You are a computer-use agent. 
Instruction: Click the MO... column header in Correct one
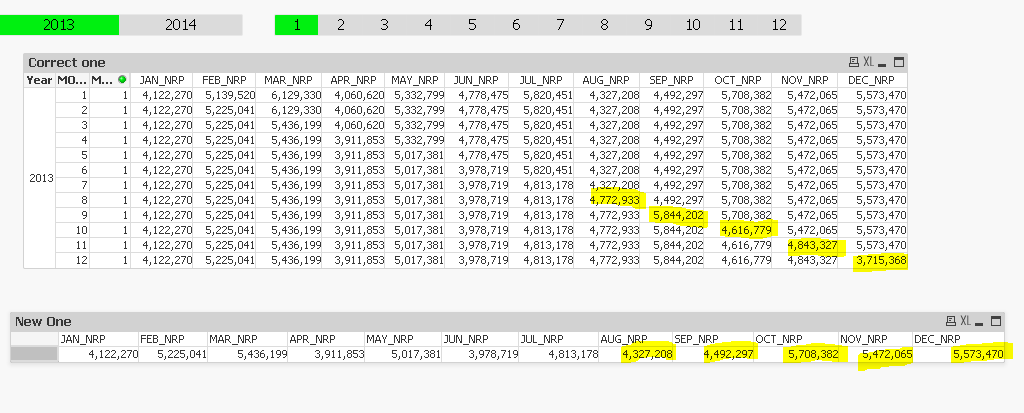coord(72,80)
